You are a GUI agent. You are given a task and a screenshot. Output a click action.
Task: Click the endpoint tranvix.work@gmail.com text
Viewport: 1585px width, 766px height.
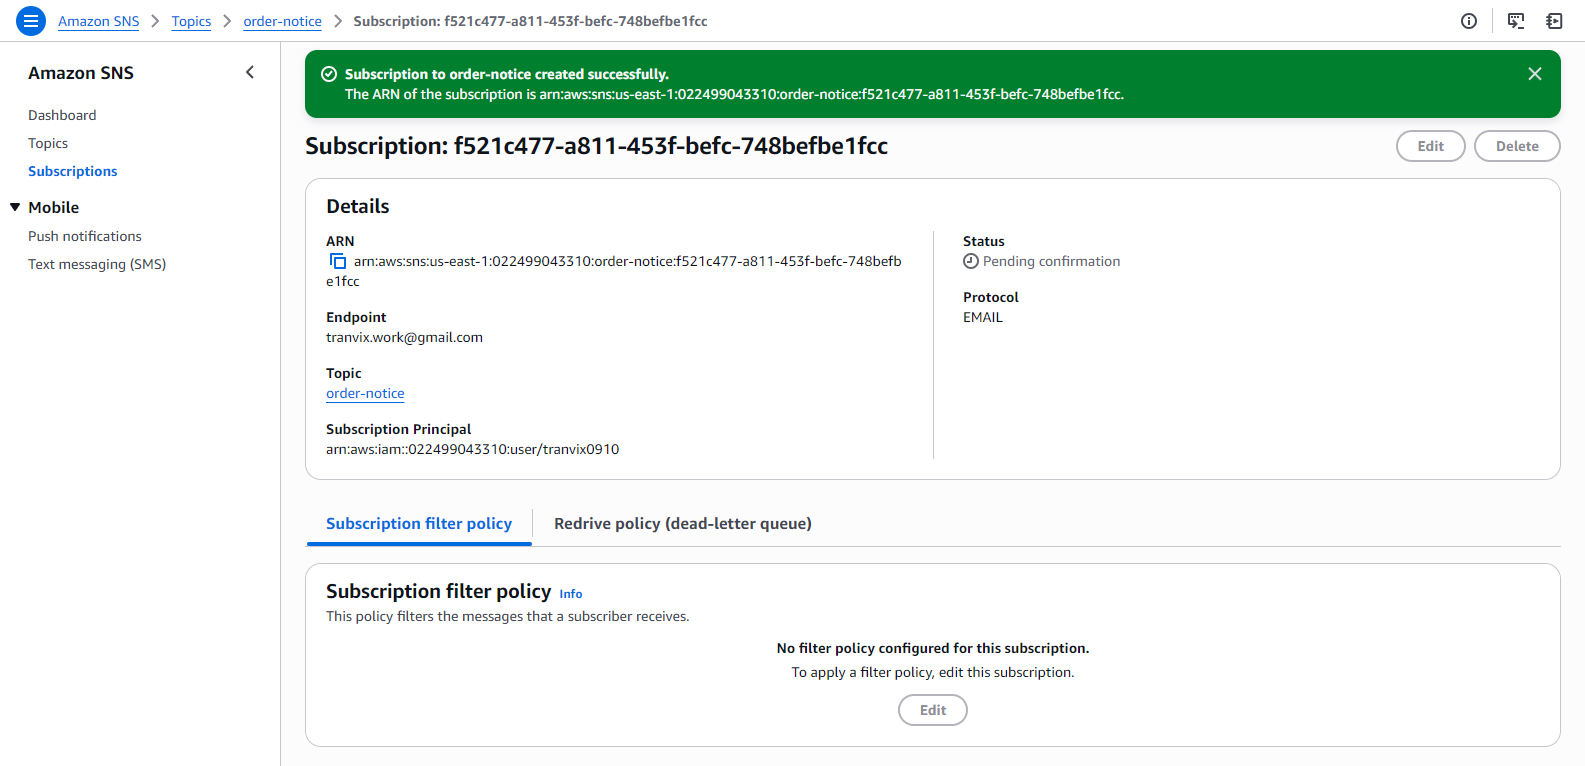(404, 337)
